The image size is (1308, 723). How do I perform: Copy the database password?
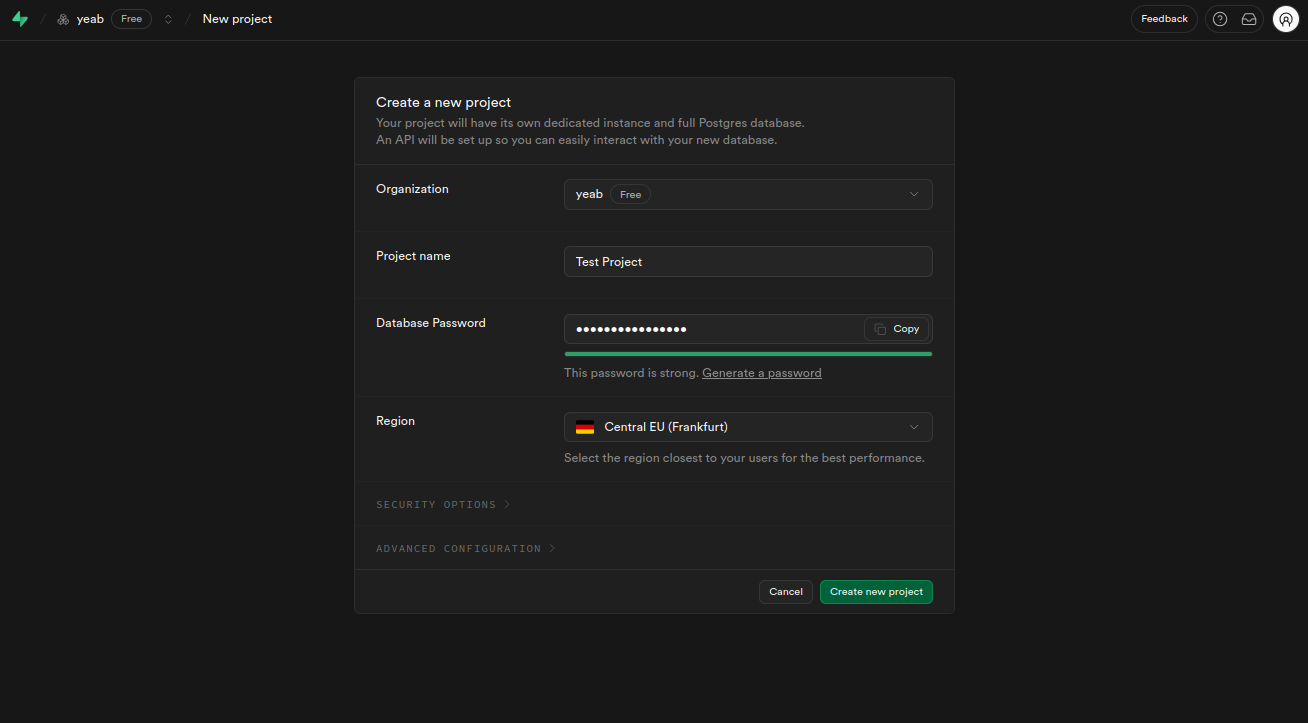point(896,329)
